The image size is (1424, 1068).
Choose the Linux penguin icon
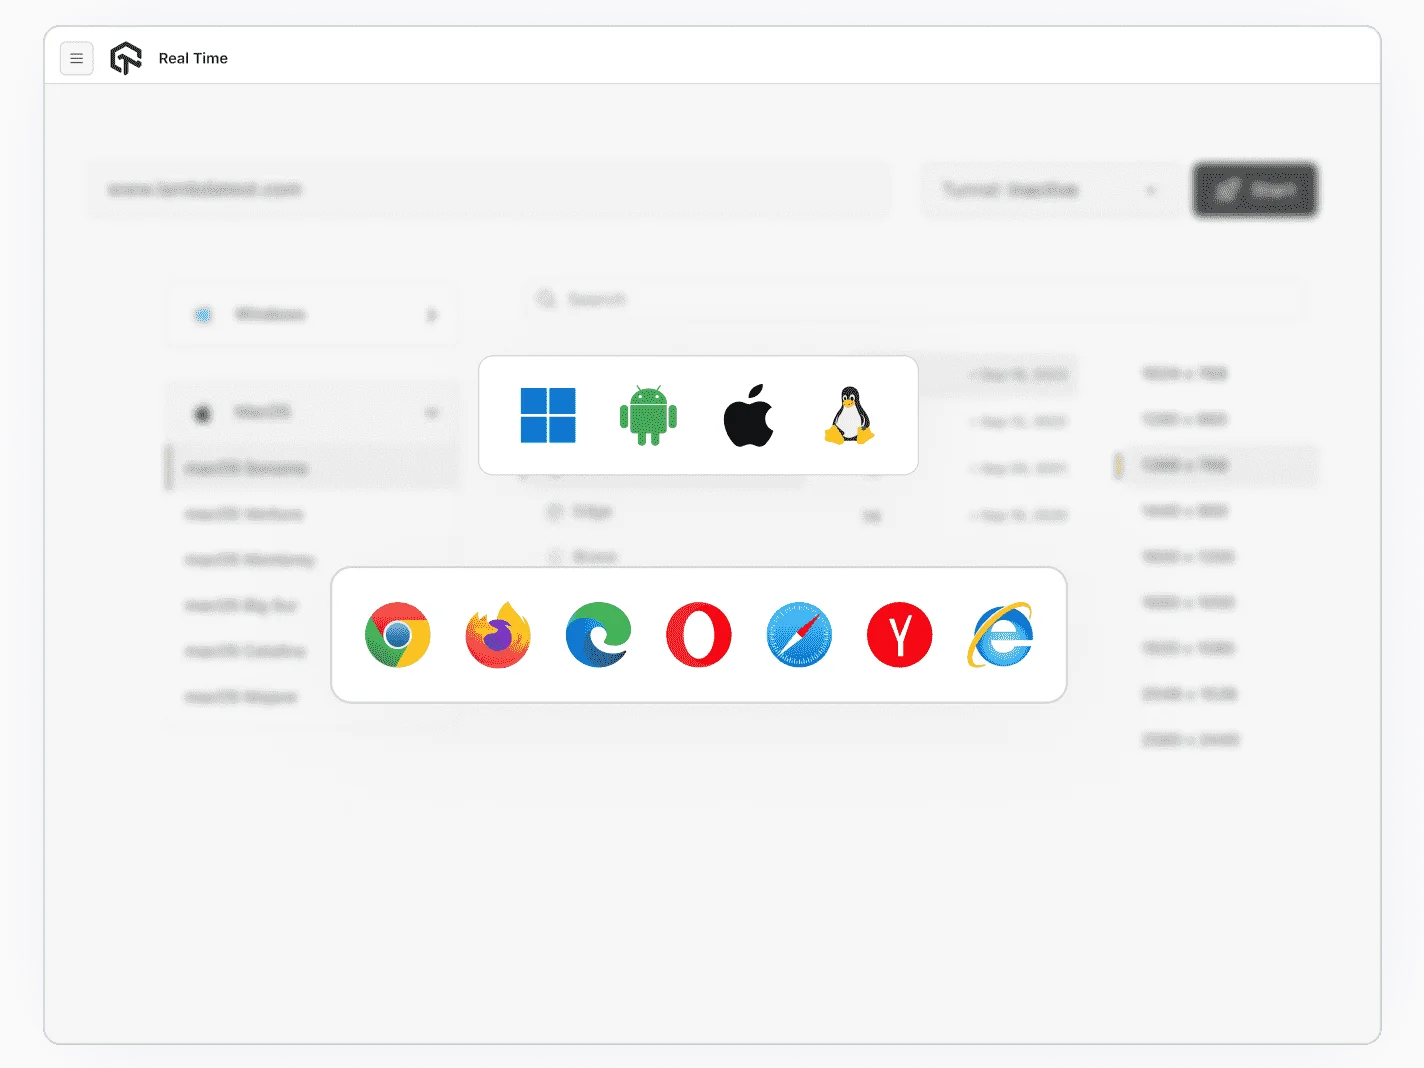point(849,415)
